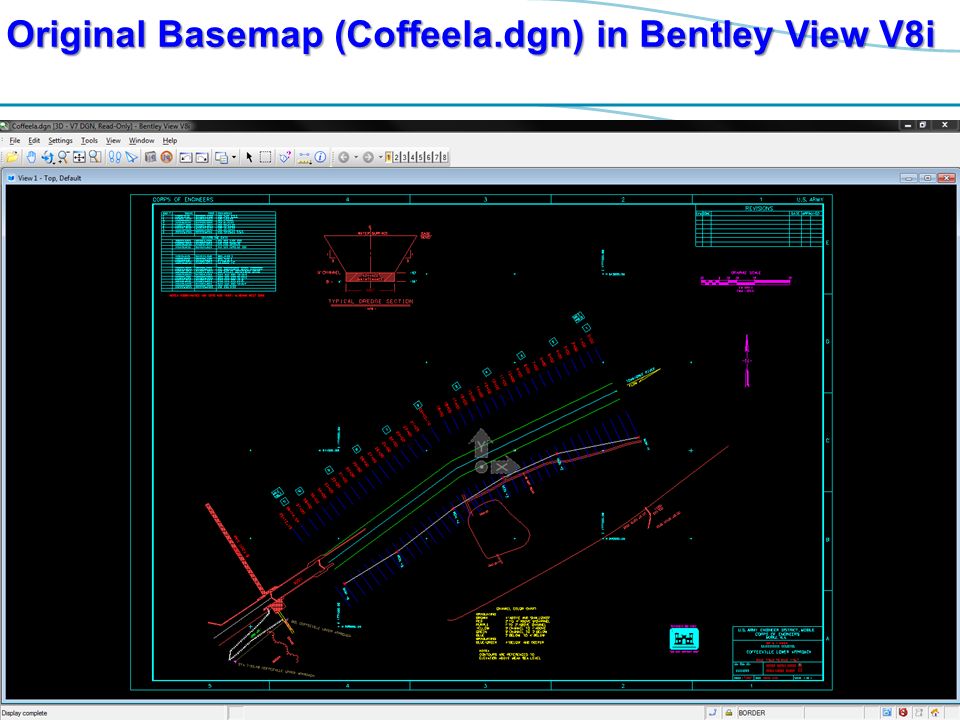The width and height of the screenshot is (960, 720).
Task: Click the snap mode icon in status bar
Action: point(712,713)
